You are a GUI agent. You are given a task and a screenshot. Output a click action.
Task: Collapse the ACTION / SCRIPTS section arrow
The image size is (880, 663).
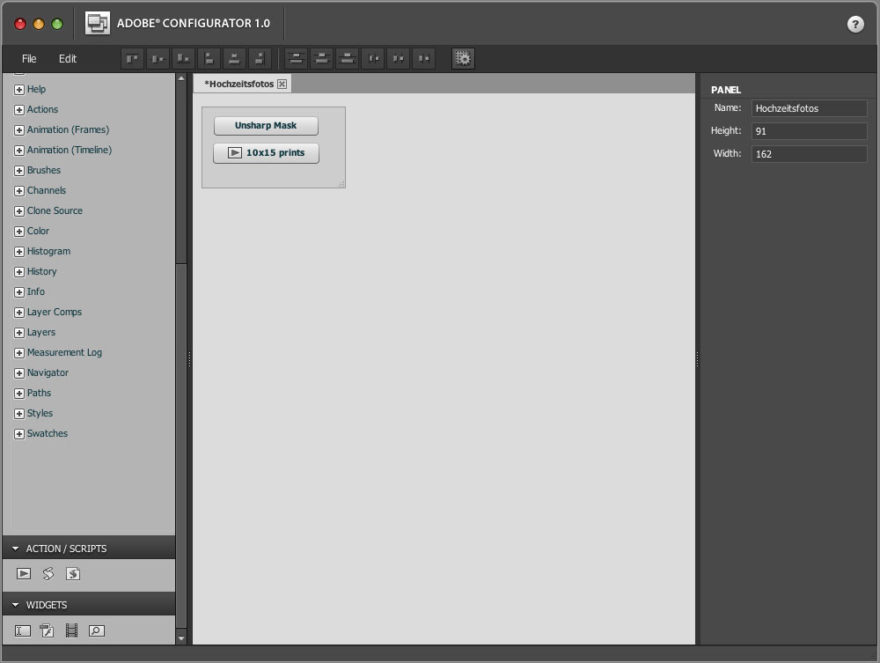click(15, 548)
